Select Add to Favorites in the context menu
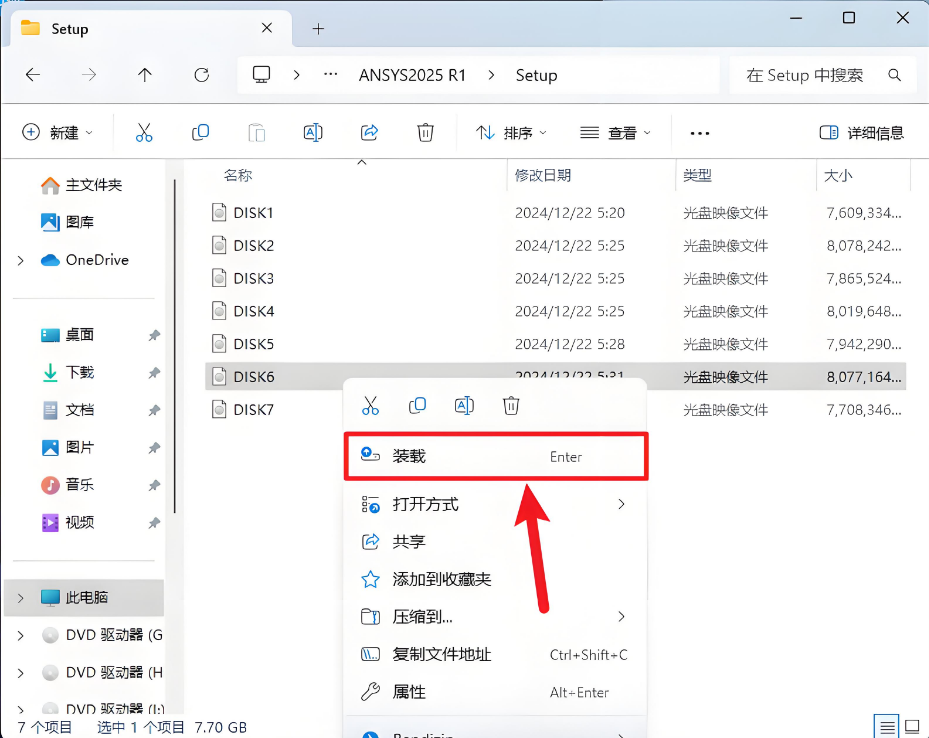The width and height of the screenshot is (929, 738). tap(496, 579)
